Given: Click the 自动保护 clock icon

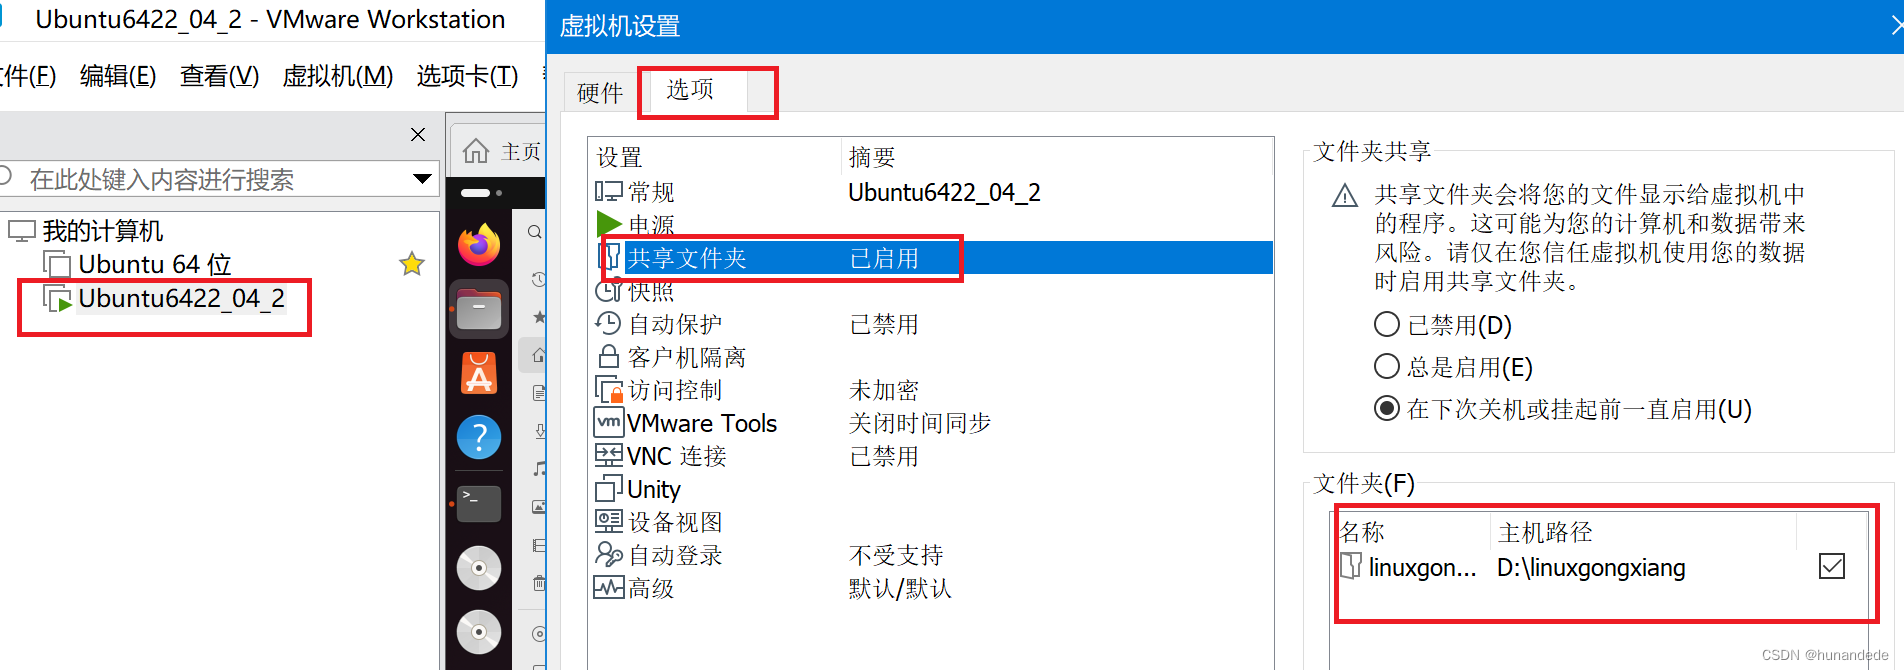Looking at the screenshot, I should click(608, 323).
